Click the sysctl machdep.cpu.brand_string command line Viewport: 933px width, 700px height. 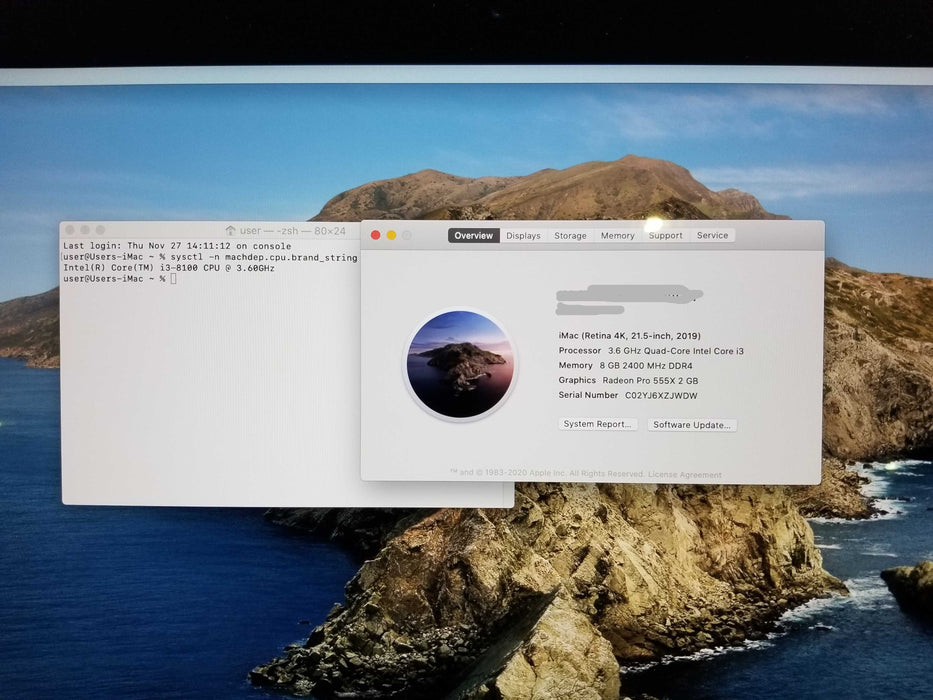point(210,257)
